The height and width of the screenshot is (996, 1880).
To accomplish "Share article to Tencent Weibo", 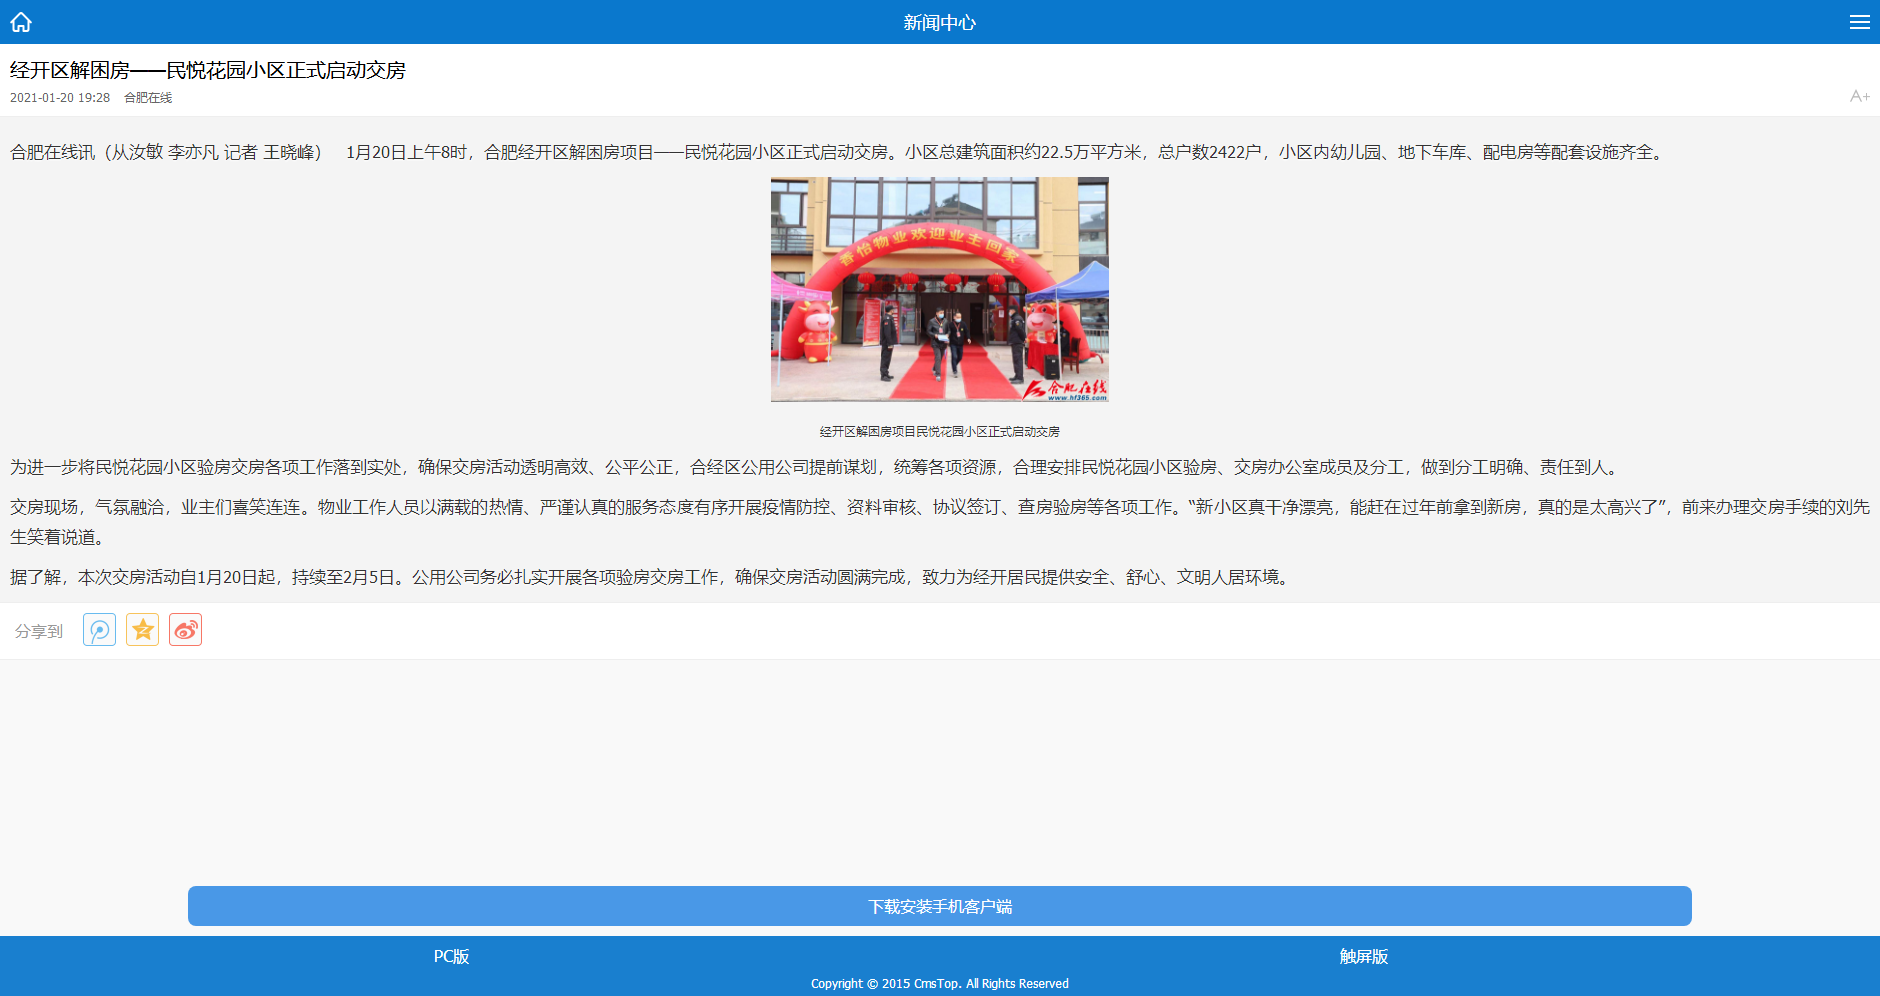I will 99,630.
